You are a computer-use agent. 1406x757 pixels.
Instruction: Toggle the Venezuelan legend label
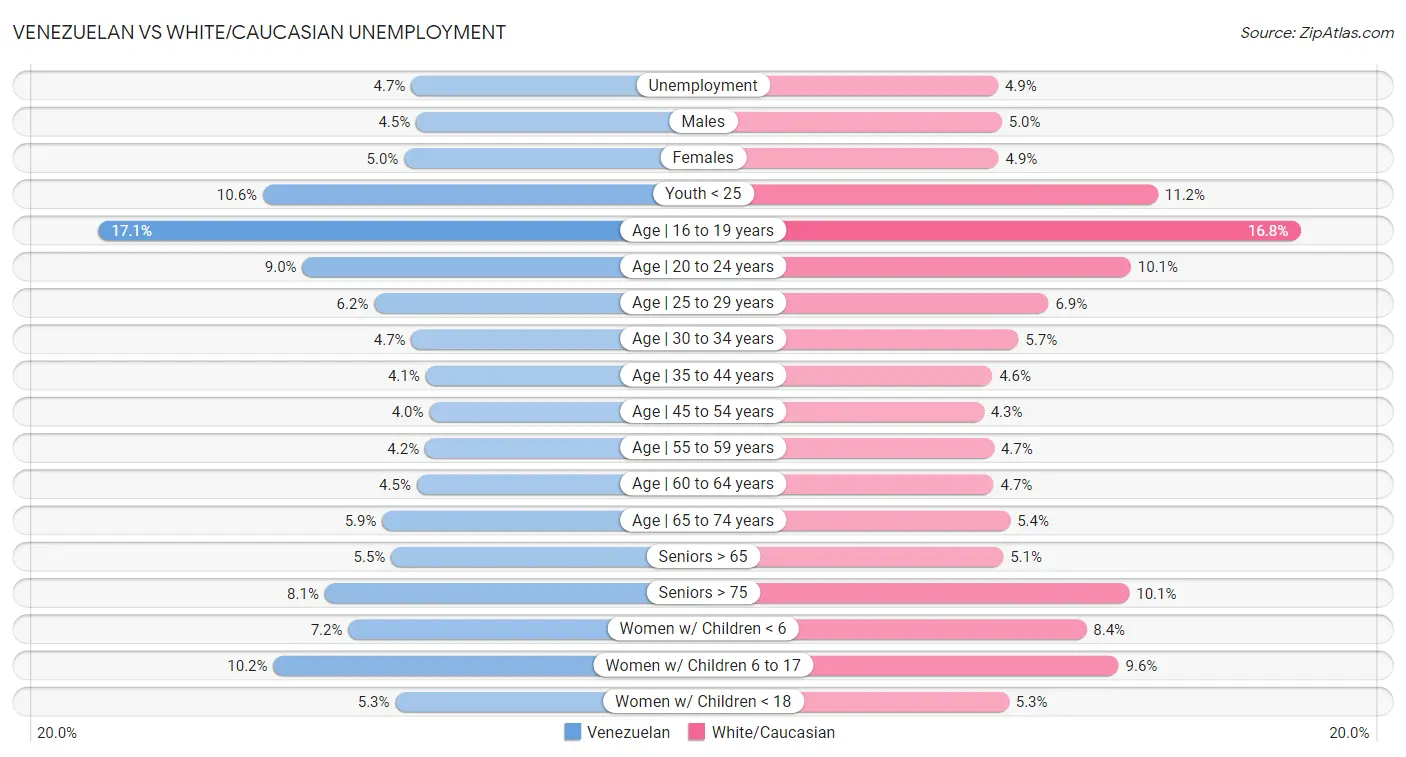628,732
